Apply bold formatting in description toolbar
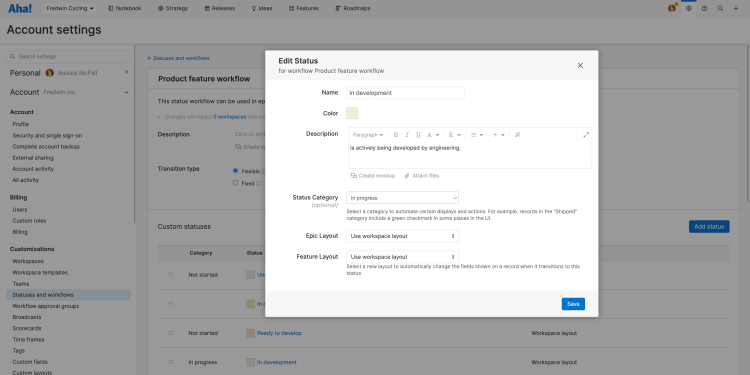The image size is (750, 375). (396, 135)
